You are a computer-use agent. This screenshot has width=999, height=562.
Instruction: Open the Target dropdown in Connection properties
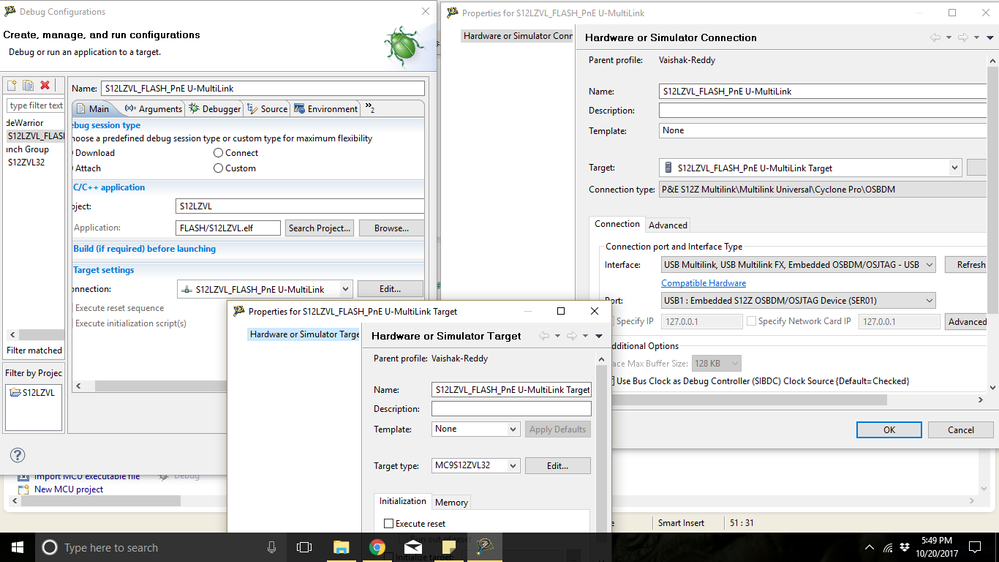pos(954,168)
